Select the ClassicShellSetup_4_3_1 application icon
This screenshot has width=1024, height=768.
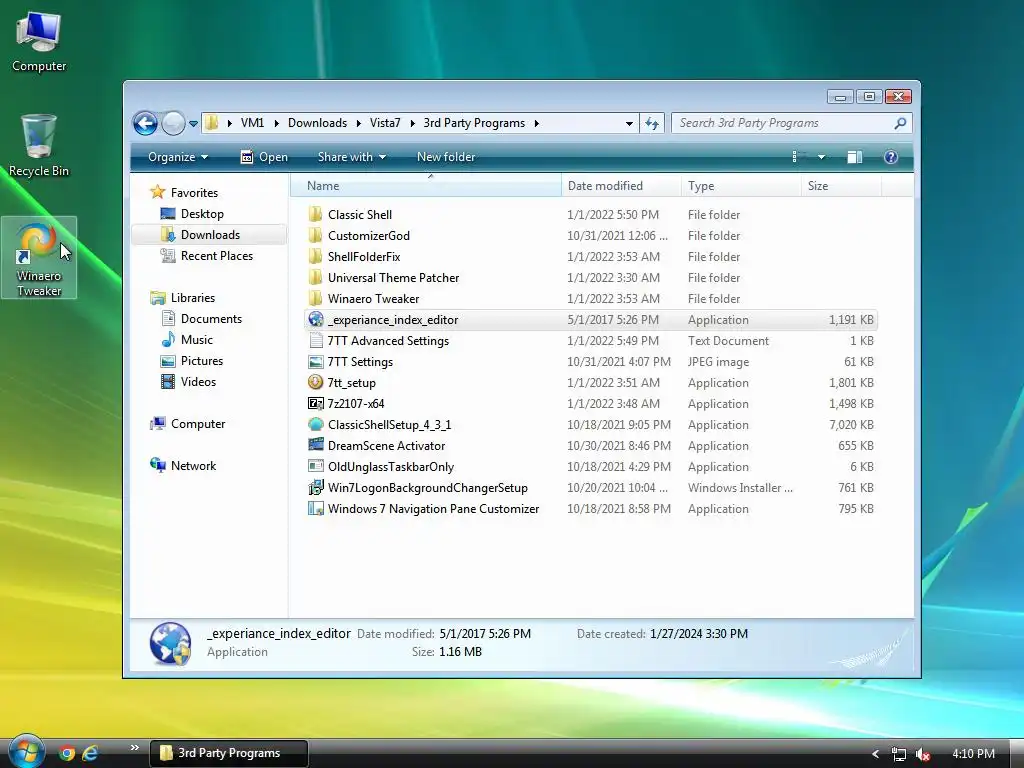(315, 424)
